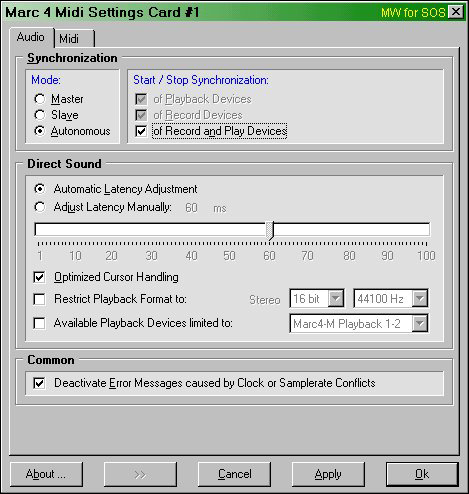
Task: Click the About button
Action: tap(46, 474)
